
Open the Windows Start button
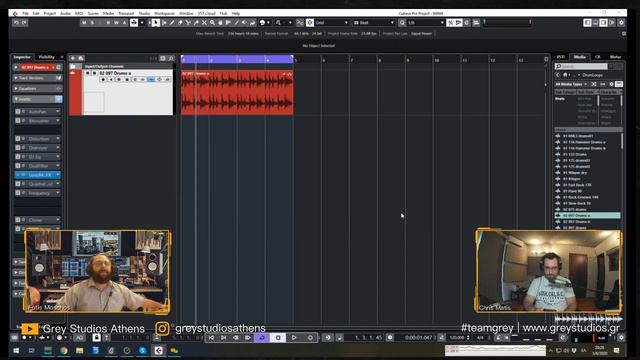pos(16,351)
